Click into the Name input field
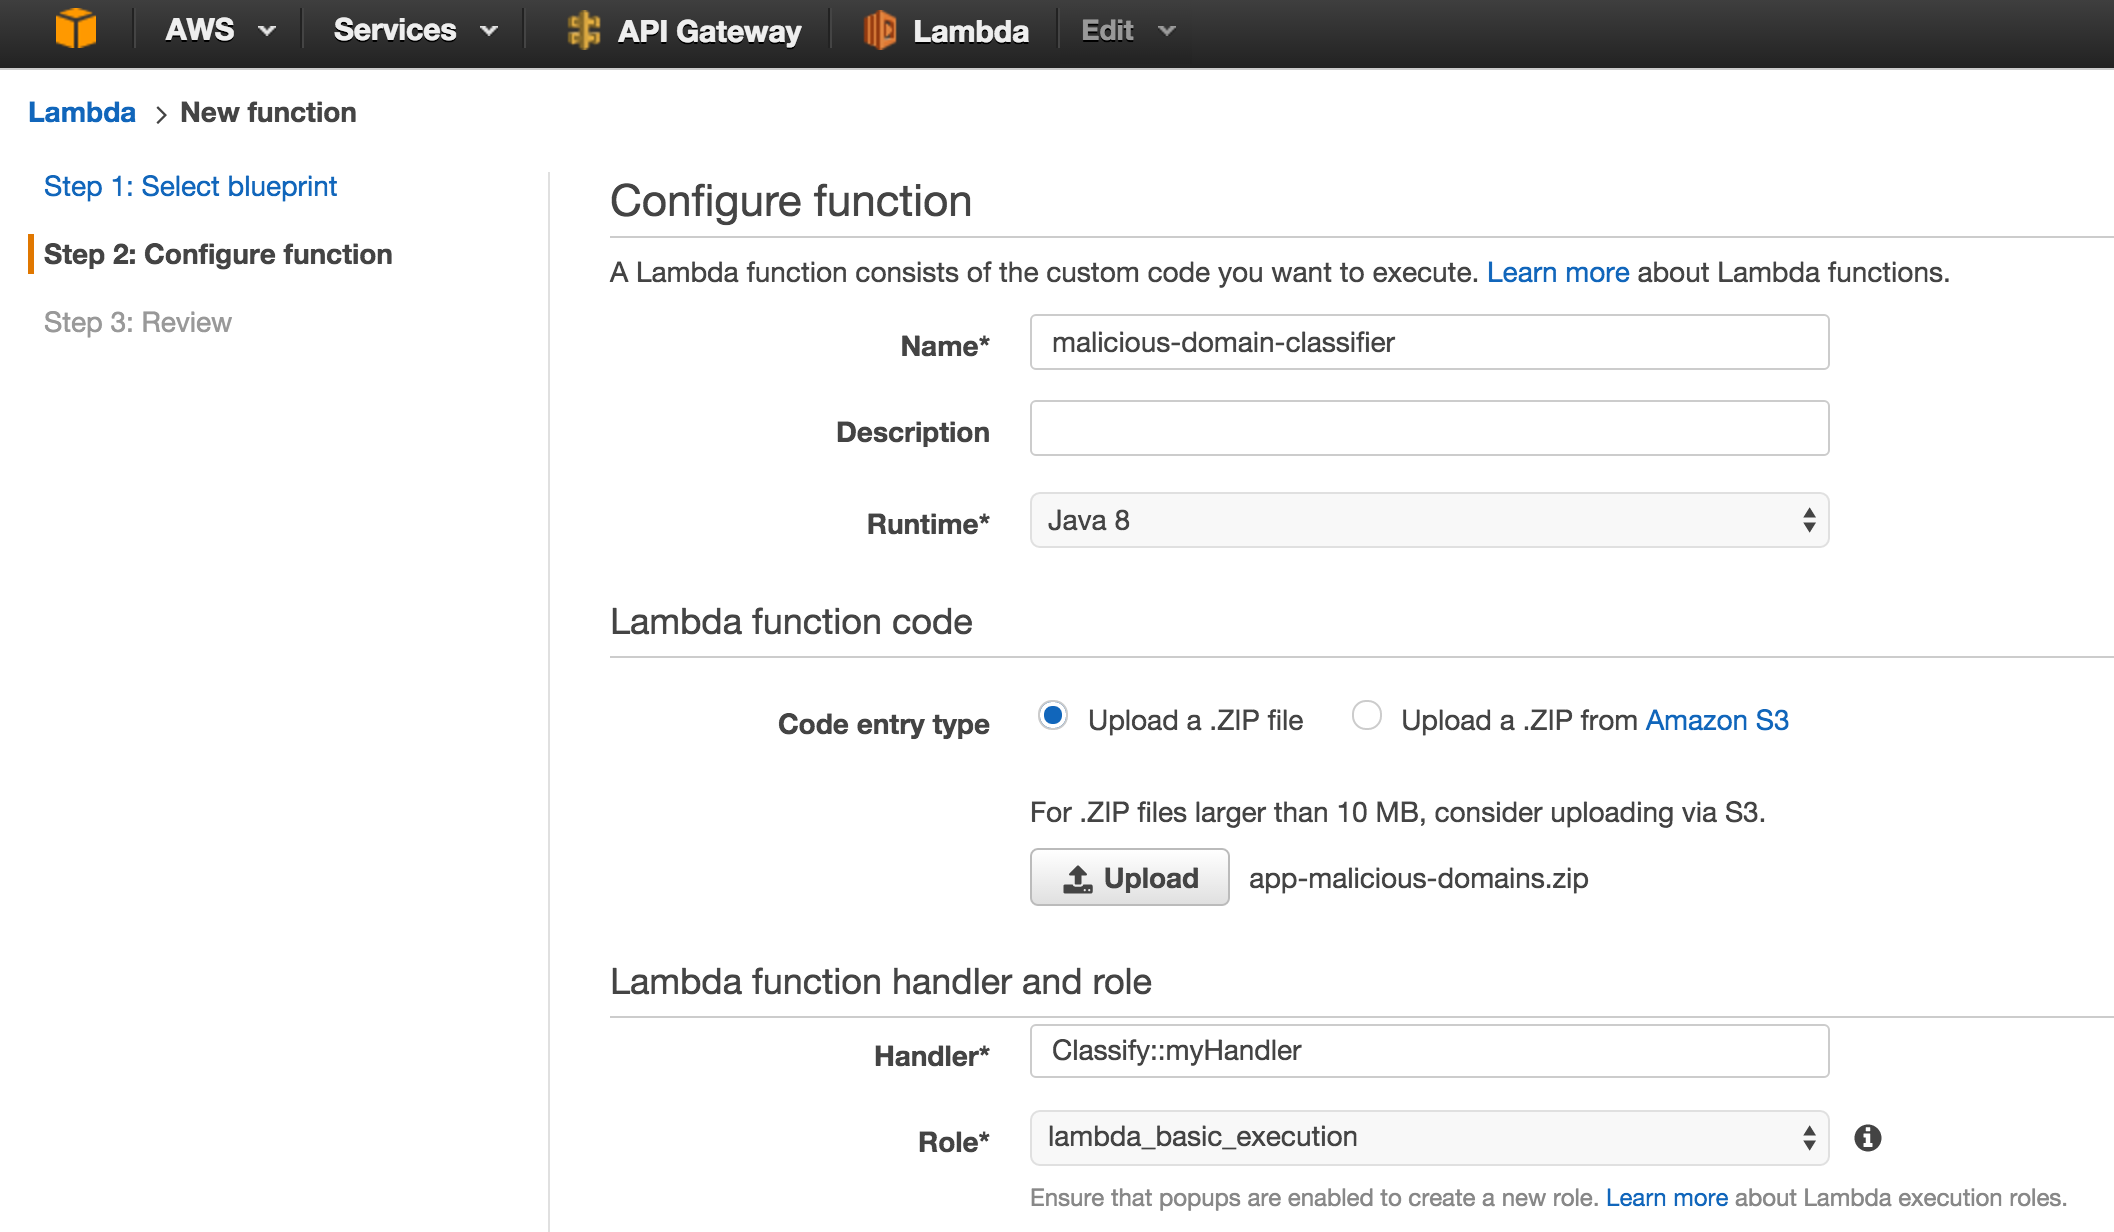Image resolution: width=2114 pixels, height=1232 pixels. 1428,342
